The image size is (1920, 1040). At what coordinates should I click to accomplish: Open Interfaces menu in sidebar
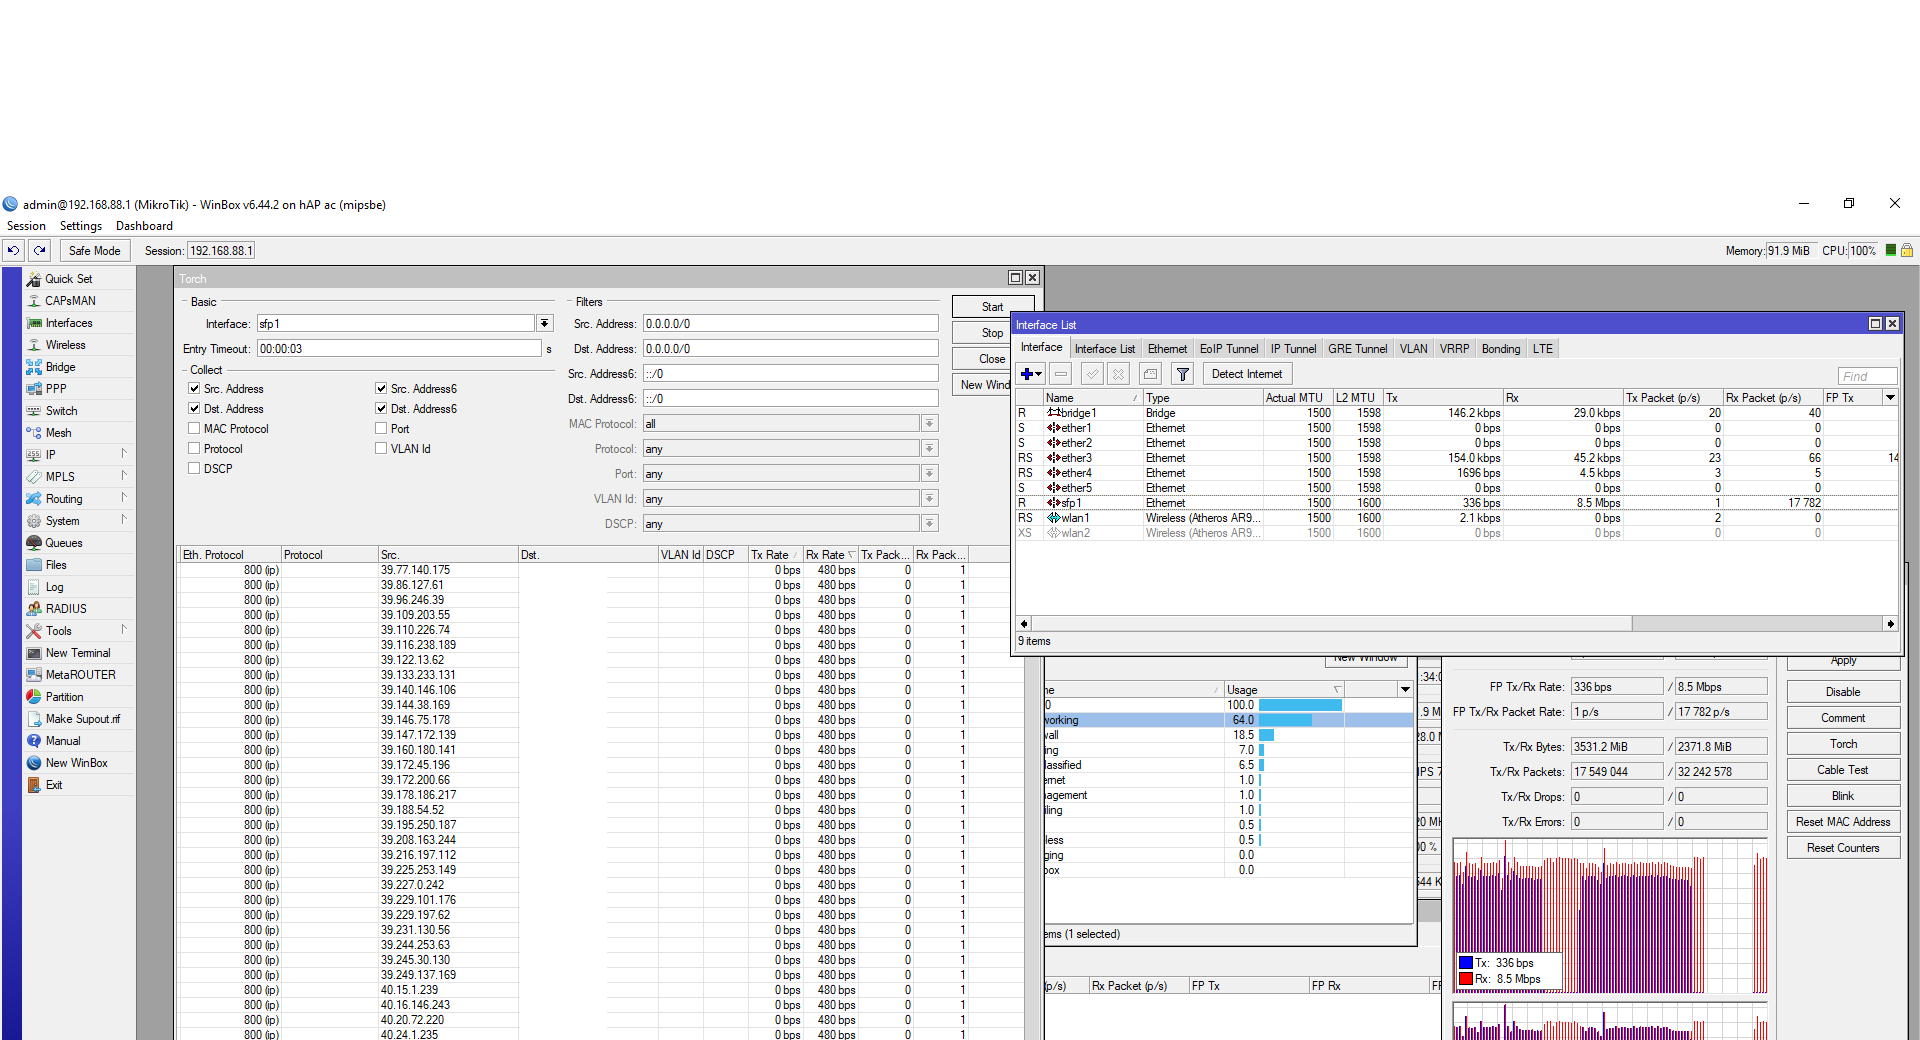point(68,323)
